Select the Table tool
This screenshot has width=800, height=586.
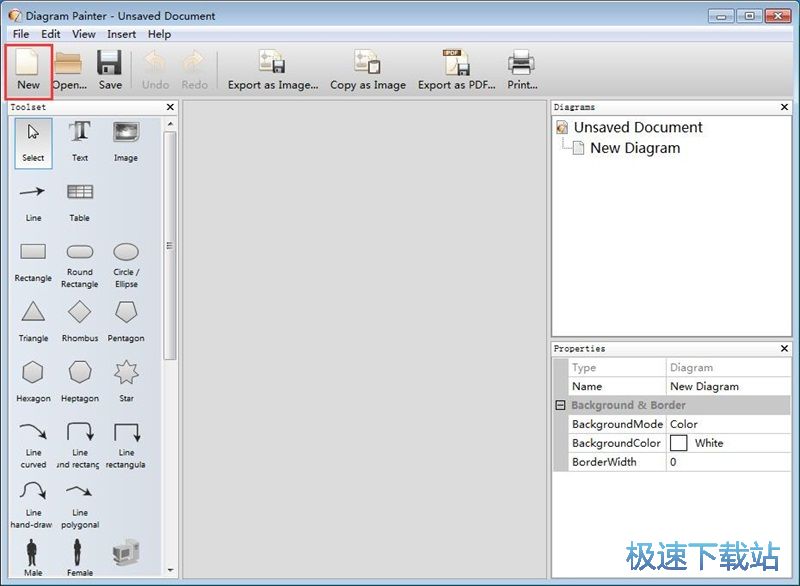[x=80, y=203]
